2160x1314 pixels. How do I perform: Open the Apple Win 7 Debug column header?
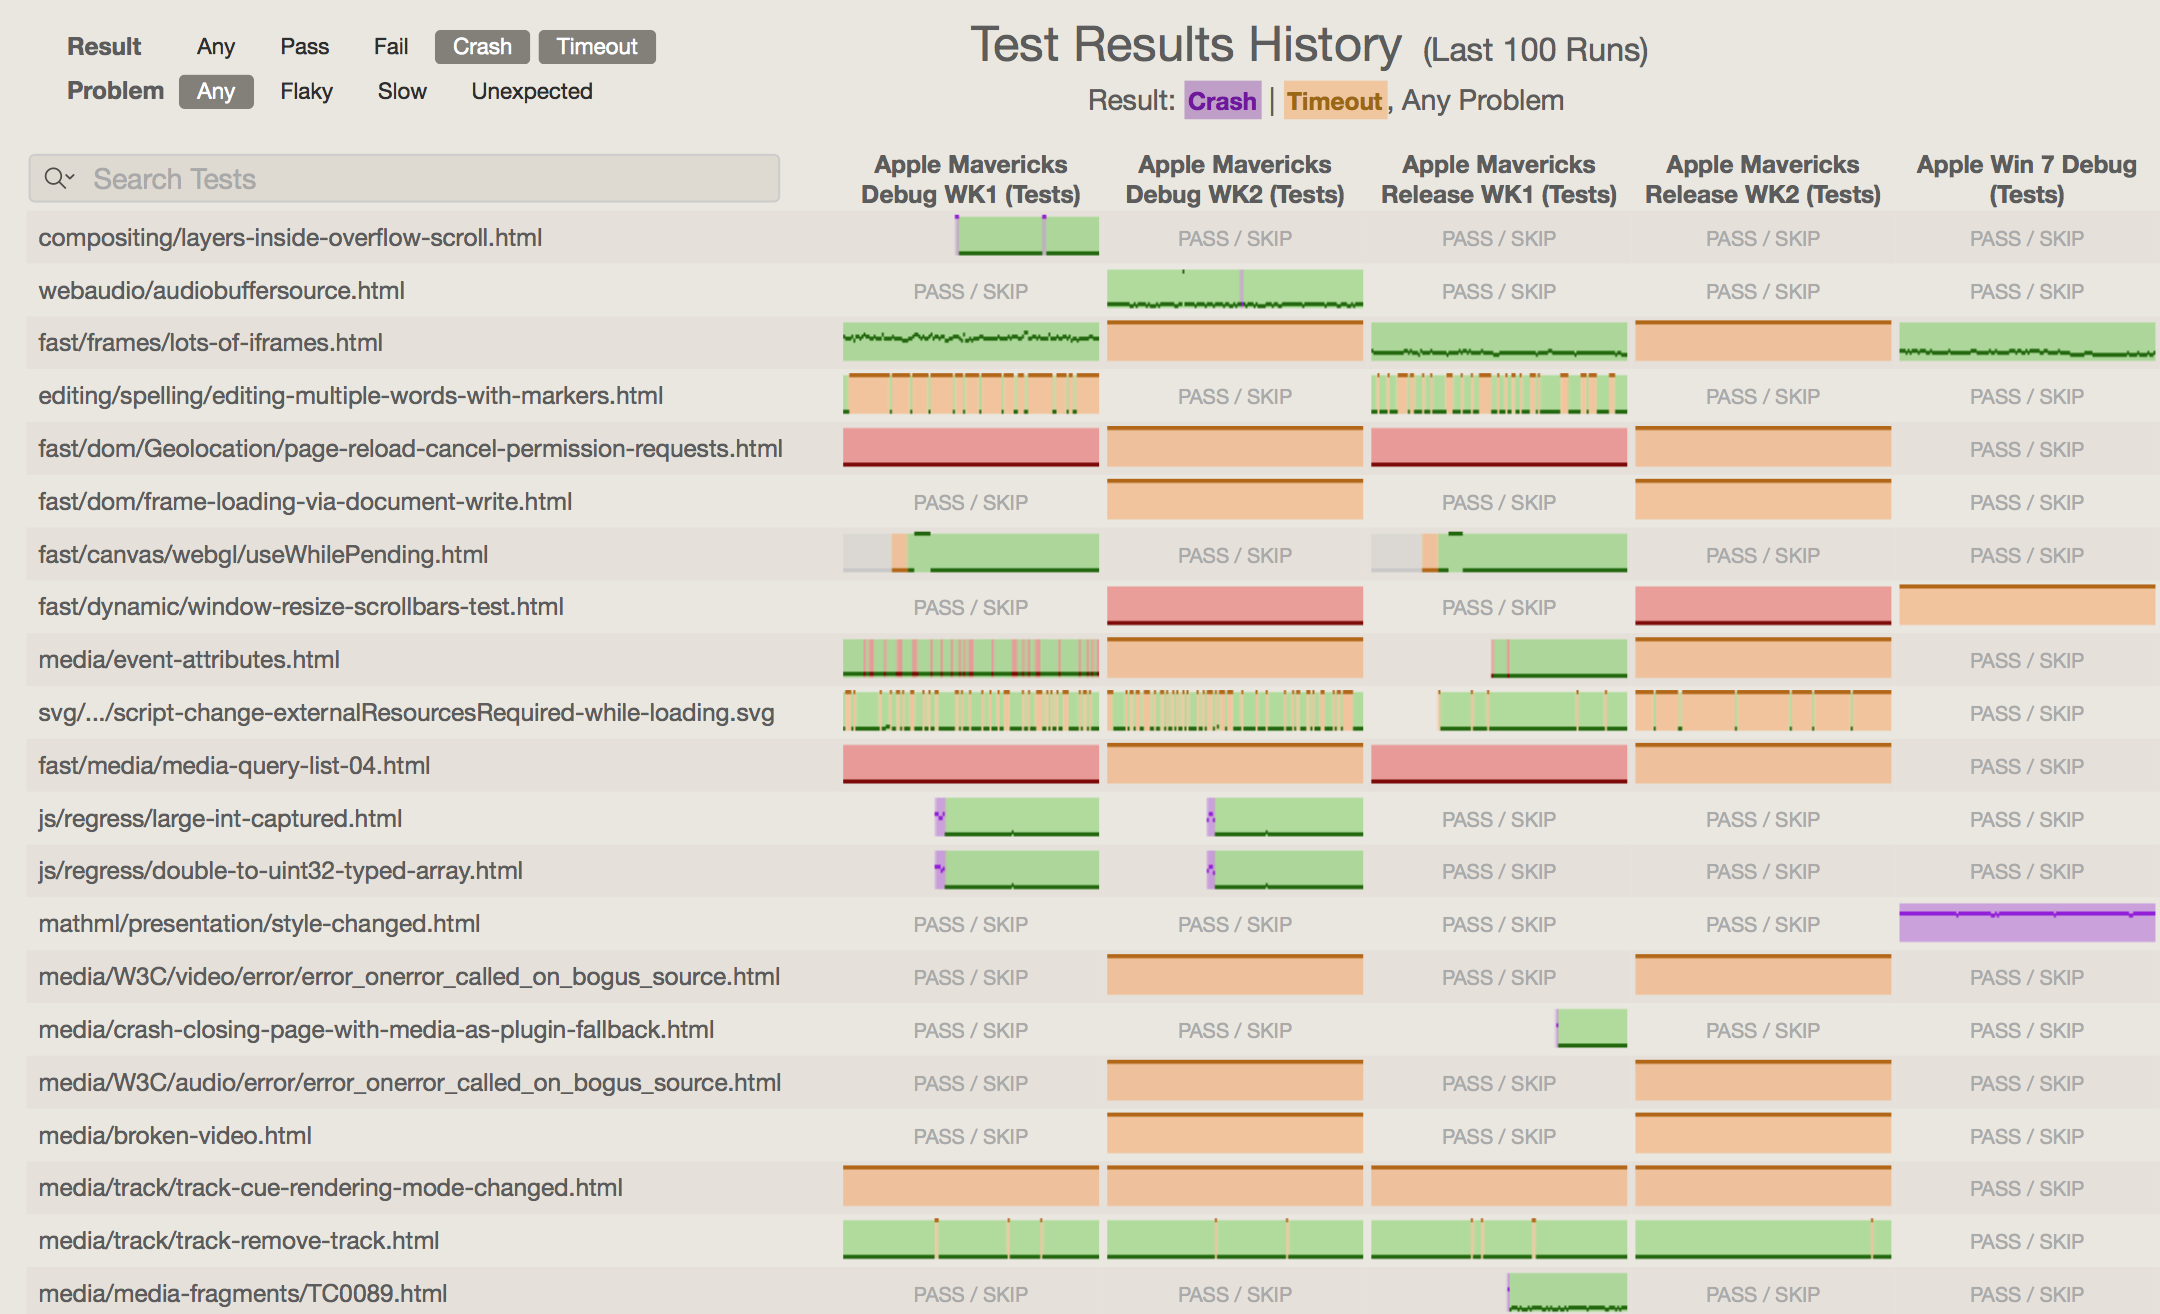coord(2026,179)
